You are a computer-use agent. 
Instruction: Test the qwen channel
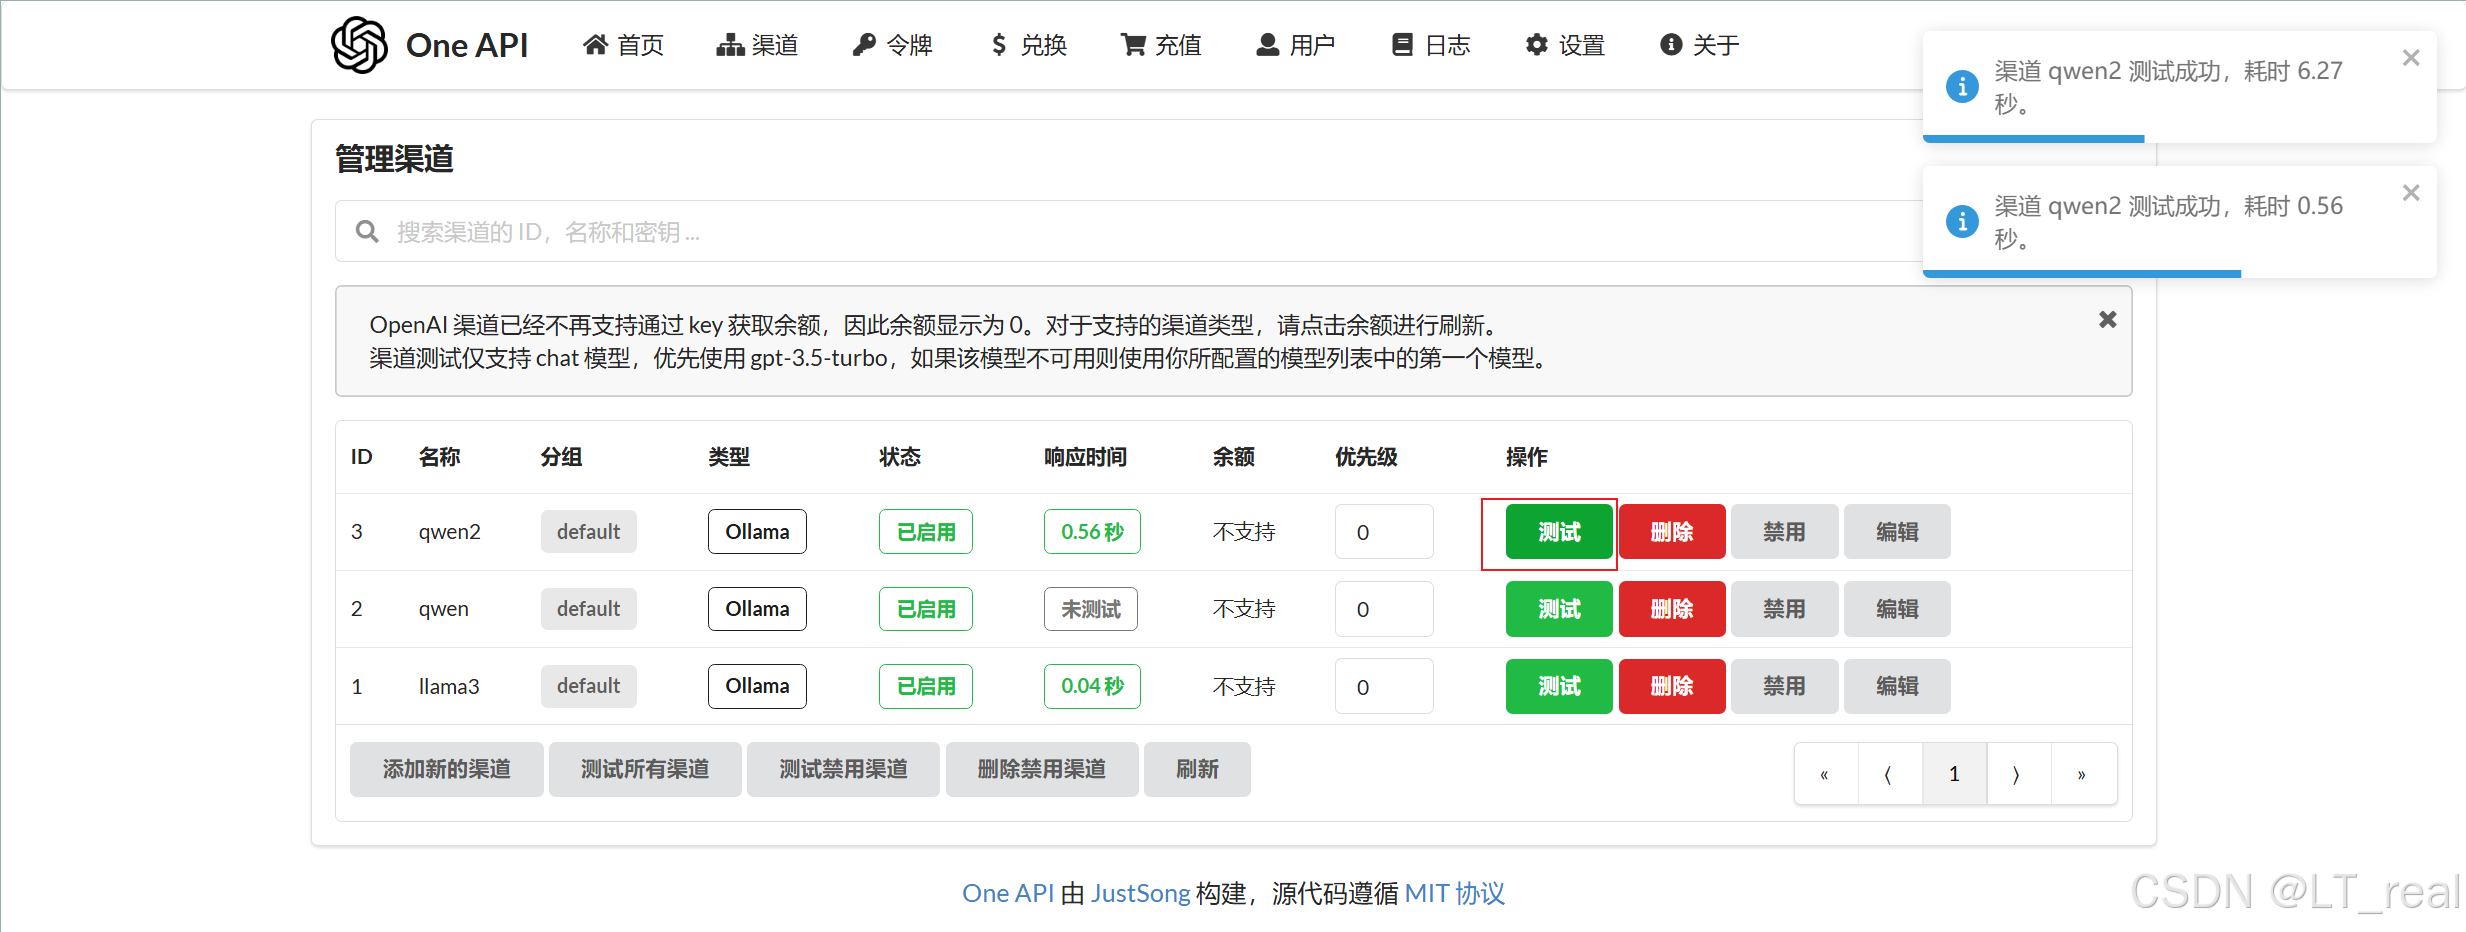pos(1559,609)
